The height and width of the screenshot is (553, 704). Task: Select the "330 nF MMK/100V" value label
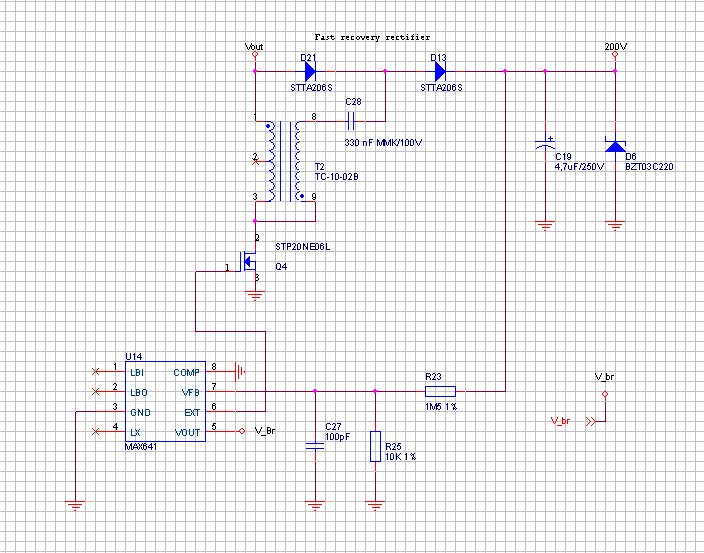tap(383, 143)
